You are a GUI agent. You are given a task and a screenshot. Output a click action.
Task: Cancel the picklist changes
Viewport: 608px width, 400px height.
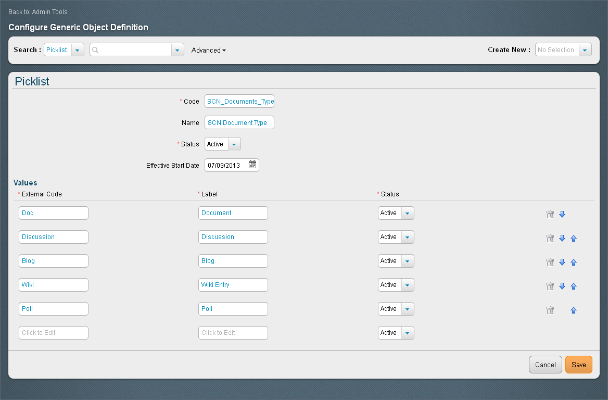click(545, 365)
